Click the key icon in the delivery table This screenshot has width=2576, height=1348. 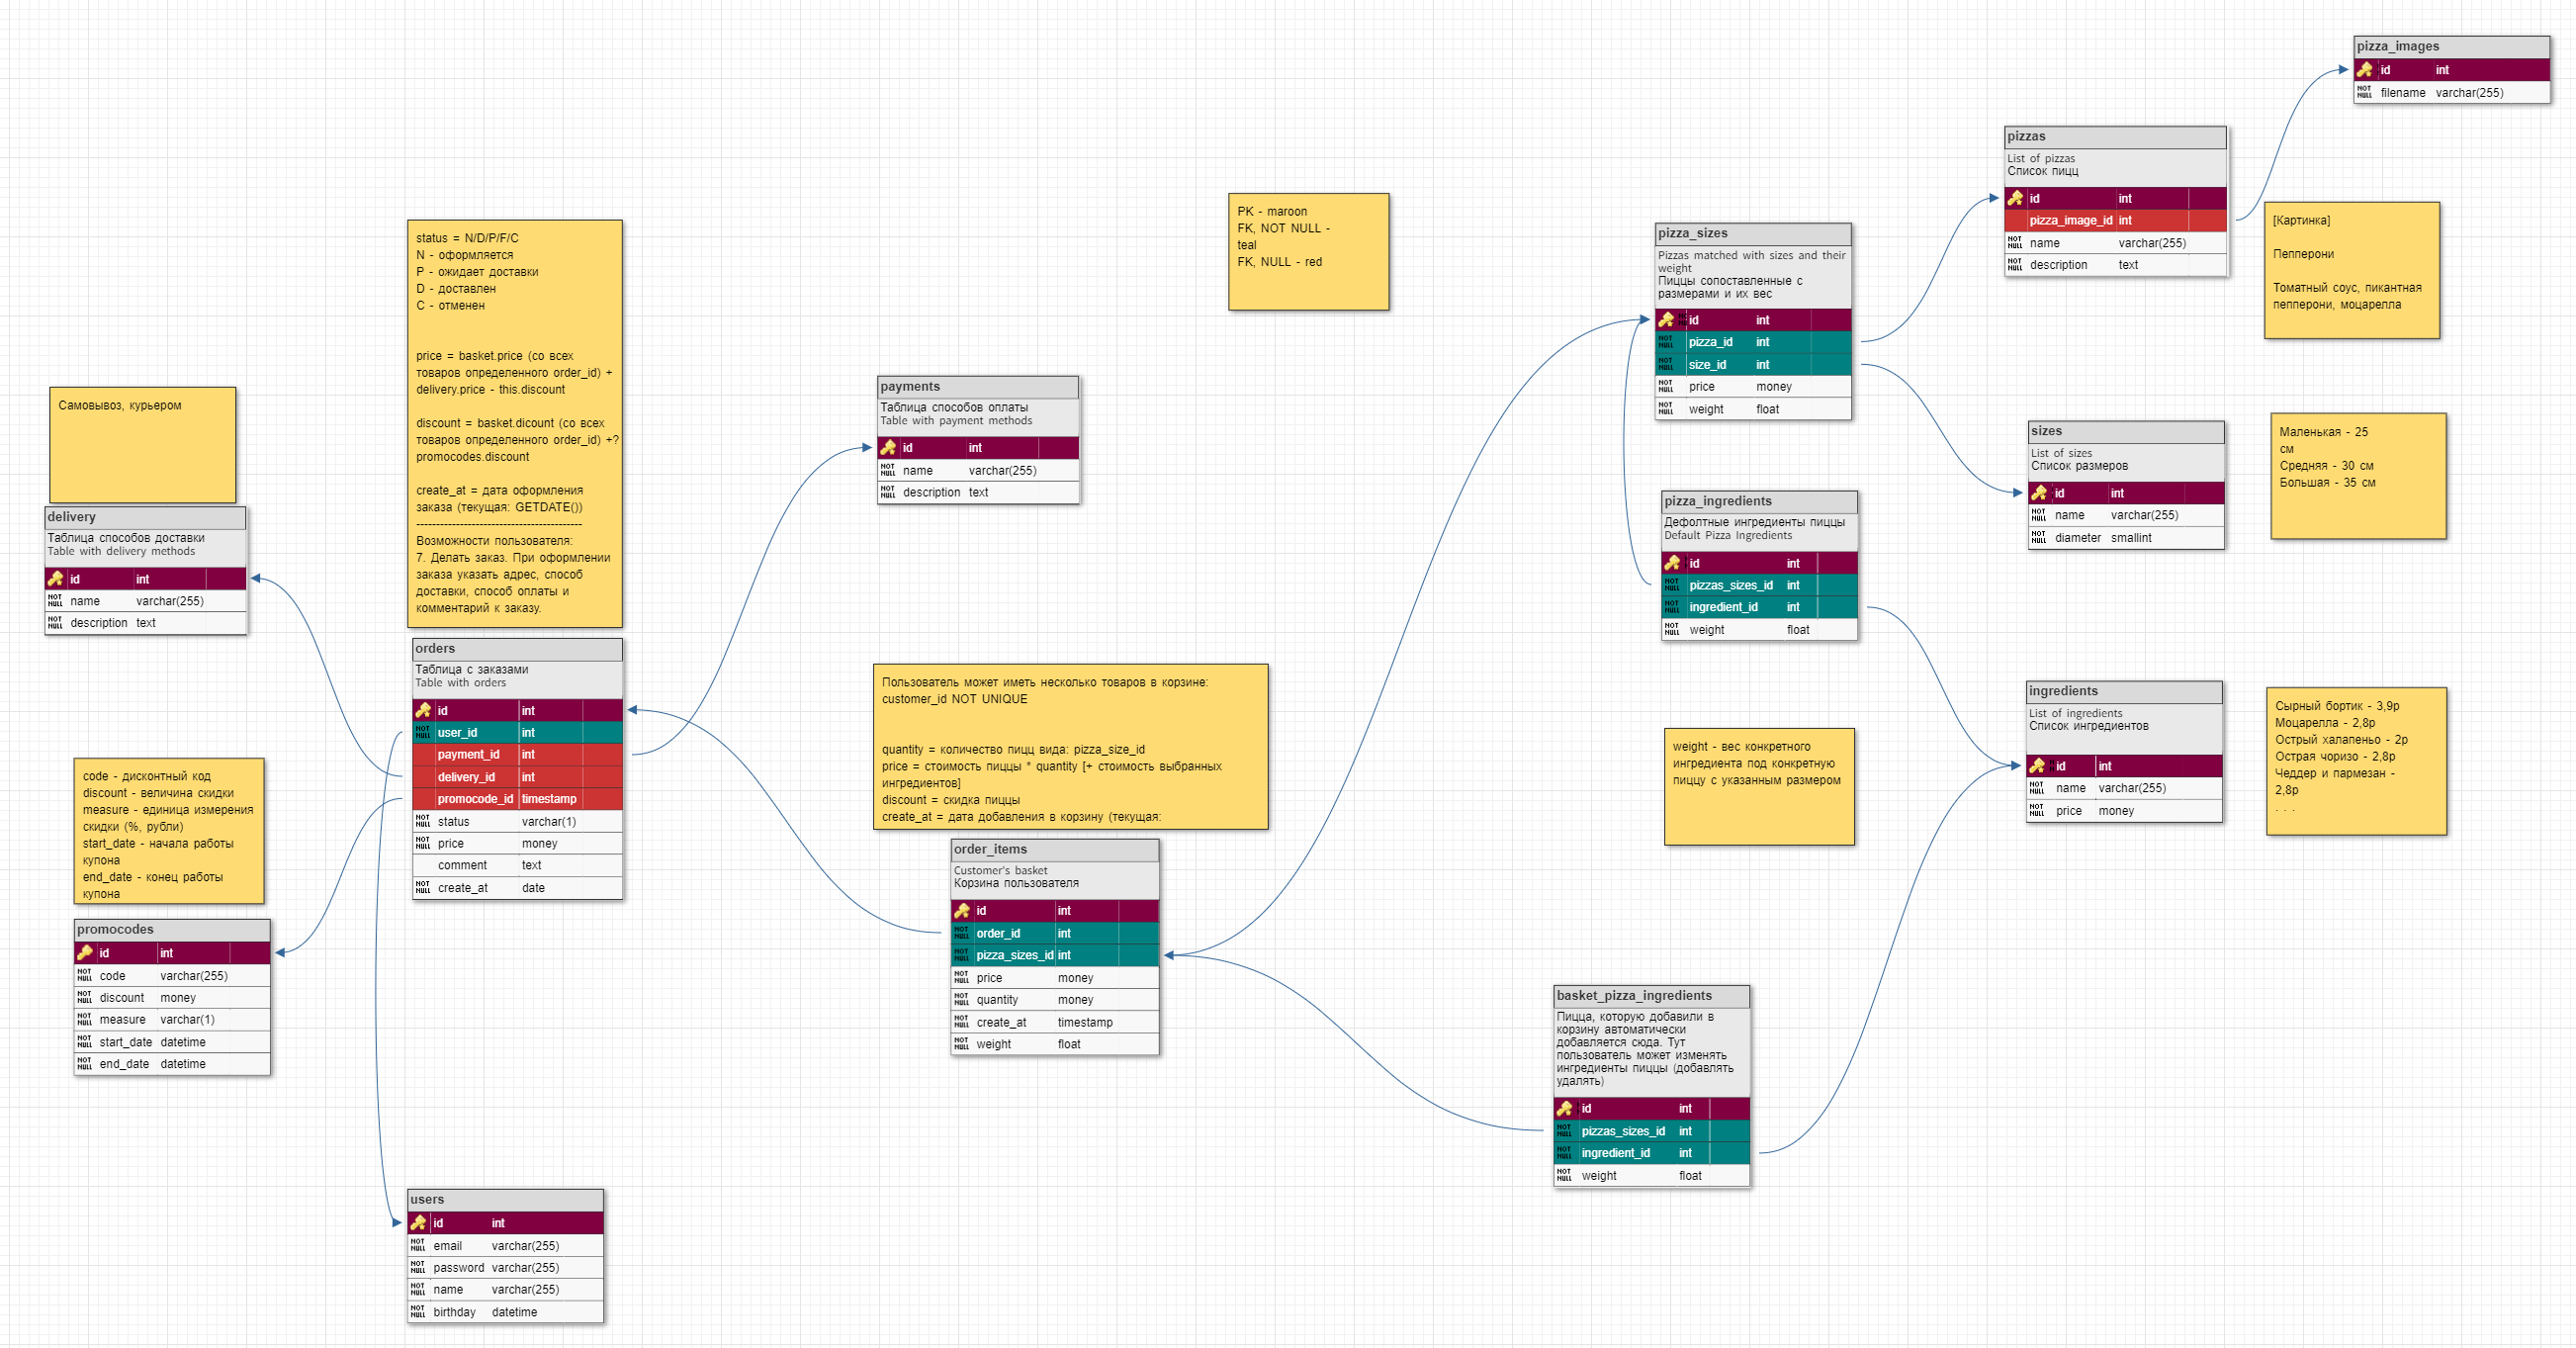[x=57, y=579]
